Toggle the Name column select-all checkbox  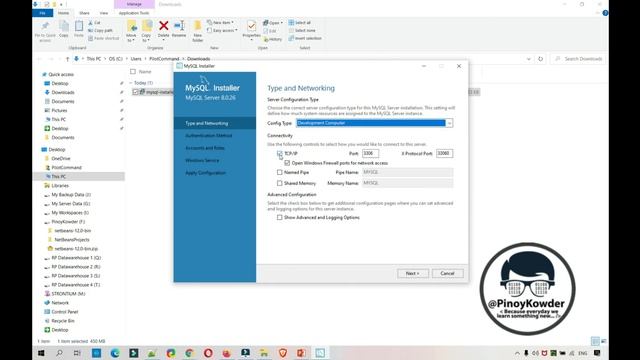133,71
